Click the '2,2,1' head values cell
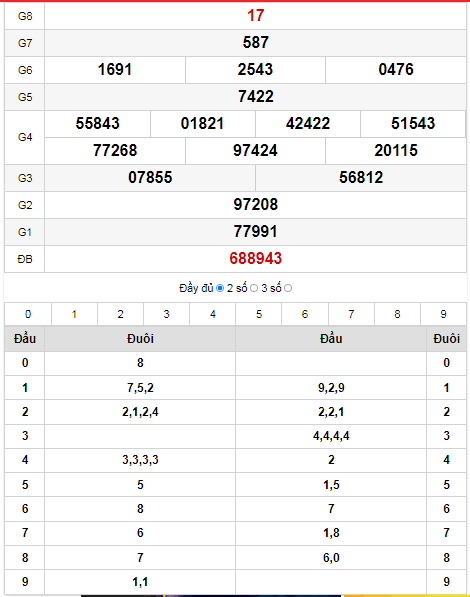470x597 pixels. click(331, 412)
